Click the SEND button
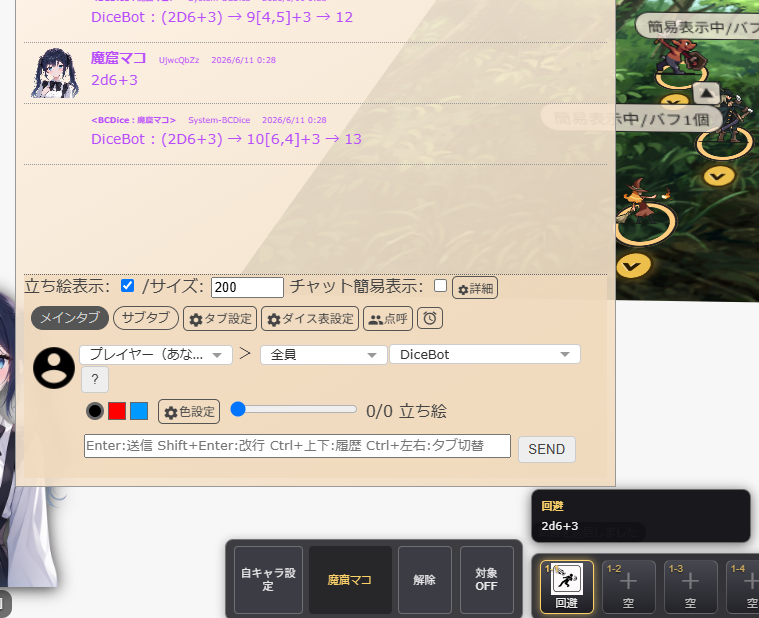The height and width of the screenshot is (618, 759). [546, 449]
